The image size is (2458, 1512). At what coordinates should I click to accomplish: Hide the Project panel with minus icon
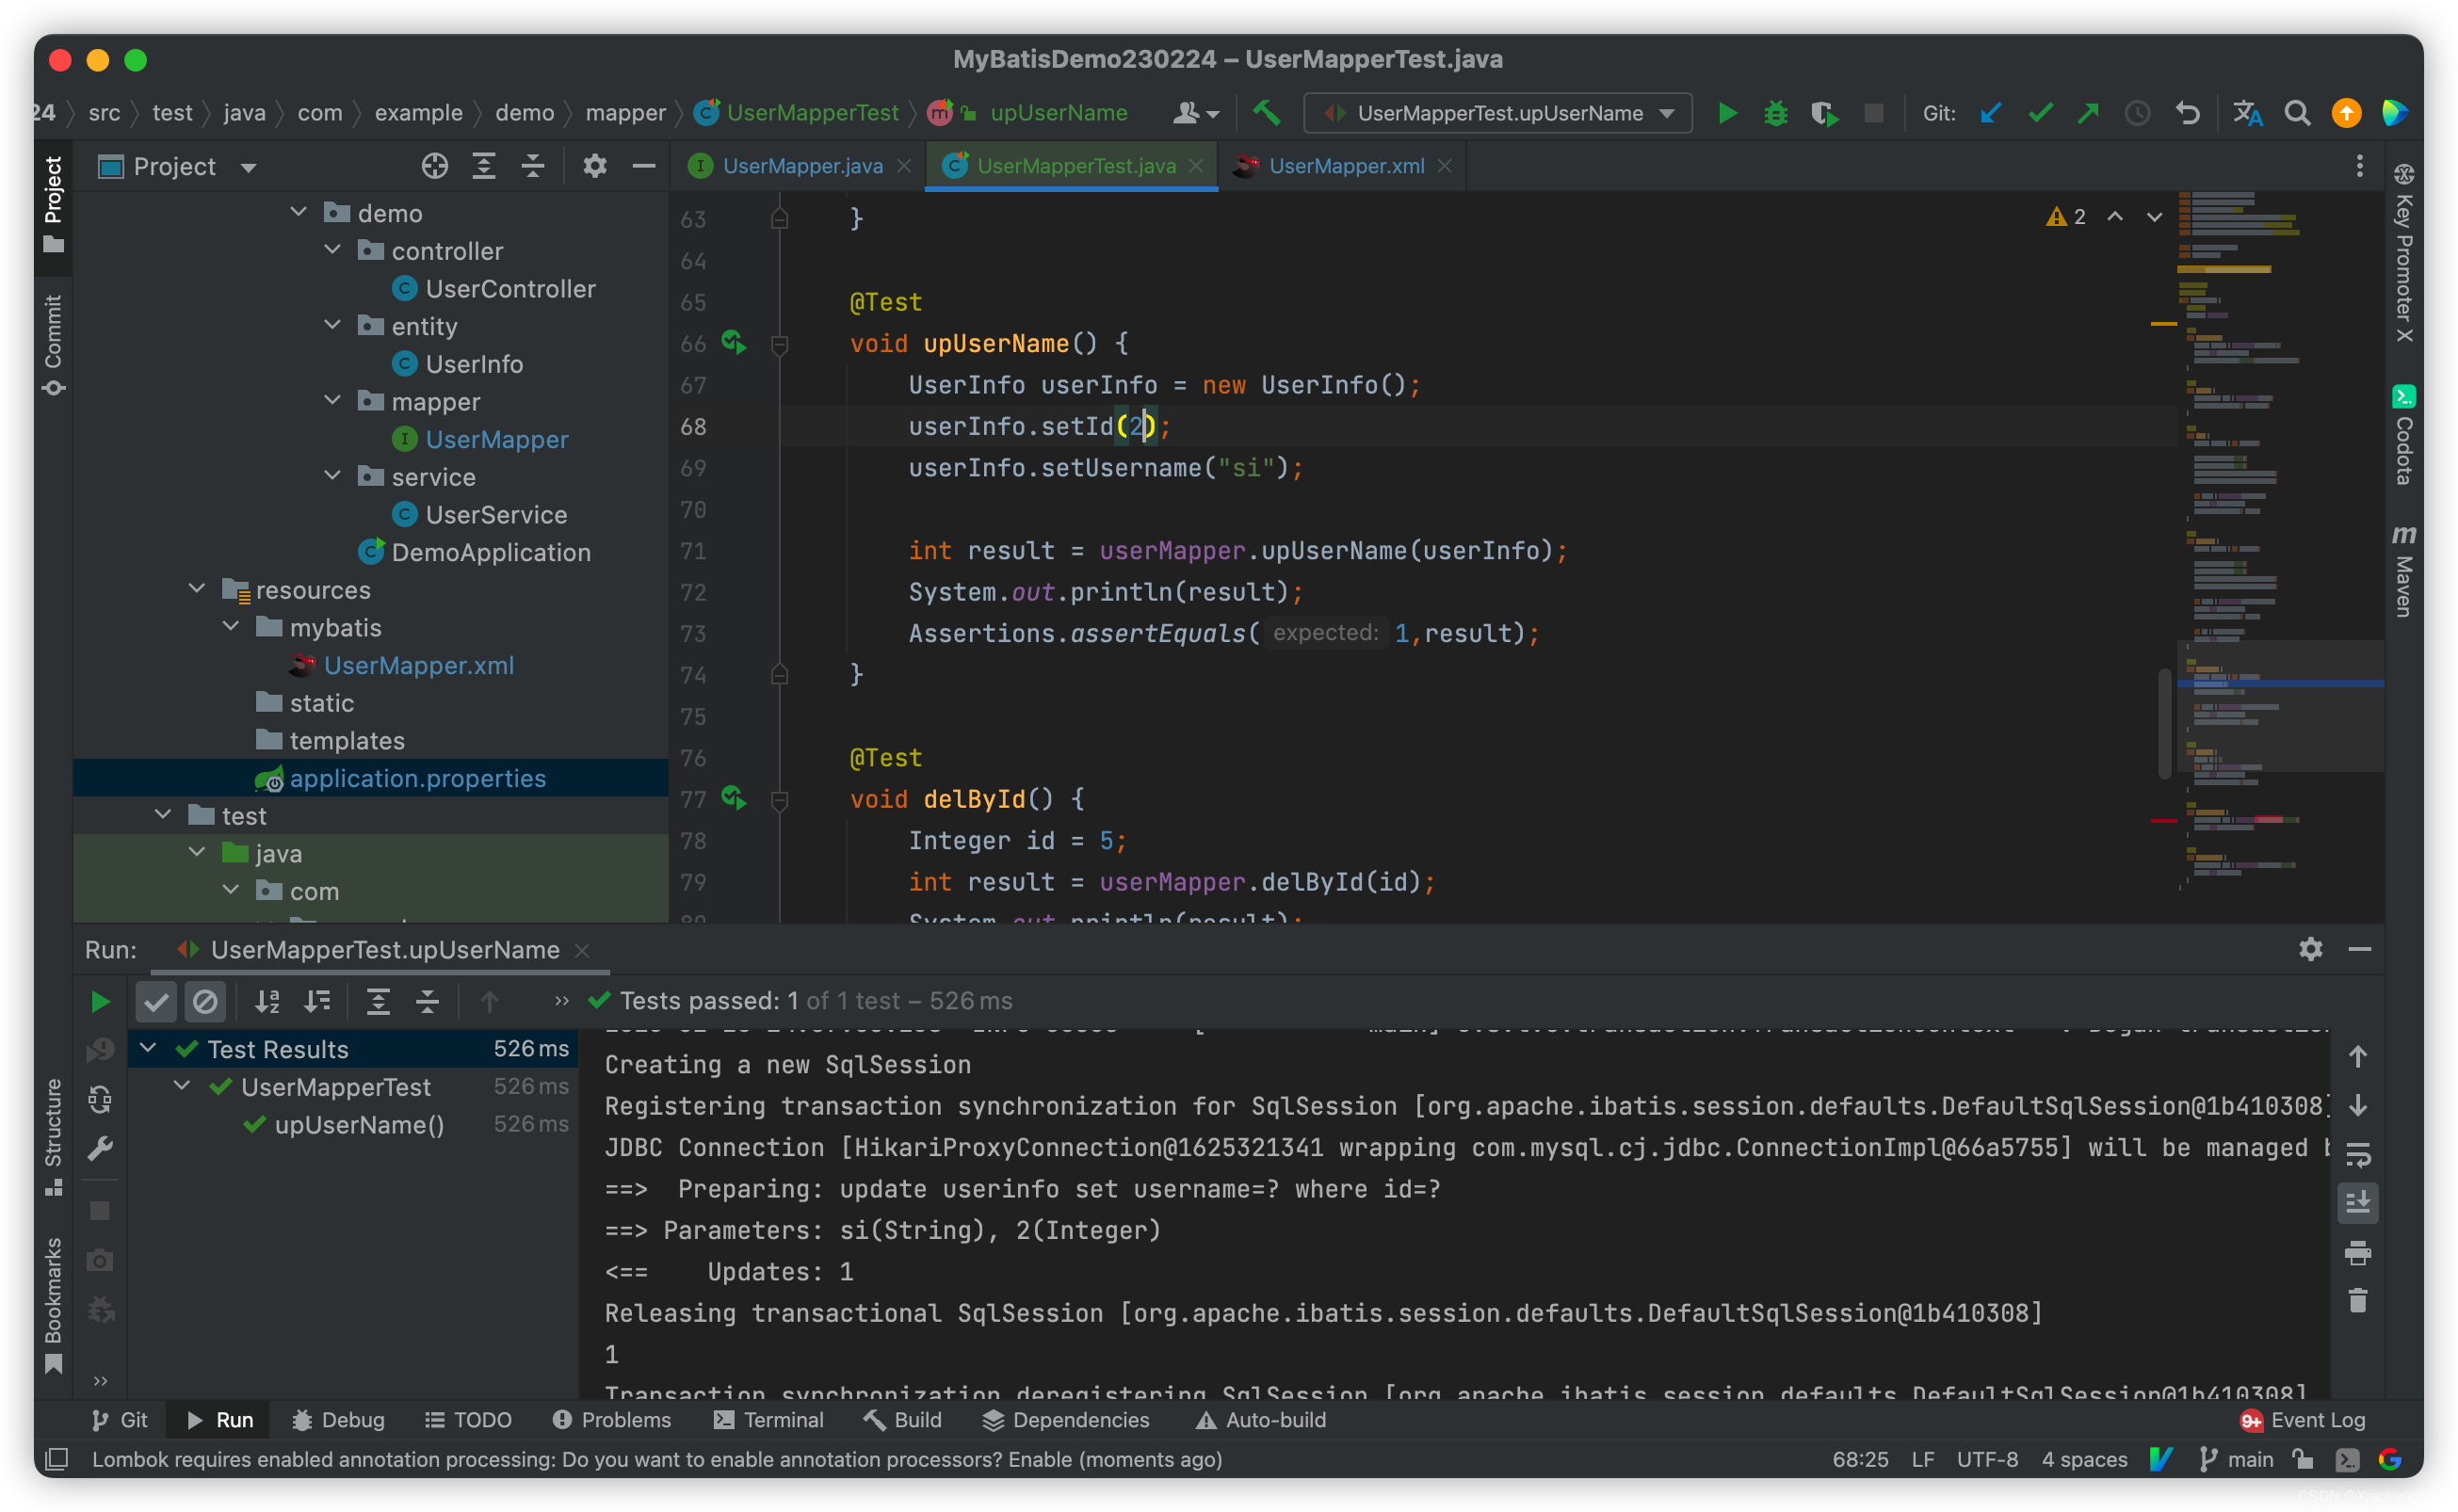[x=644, y=166]
